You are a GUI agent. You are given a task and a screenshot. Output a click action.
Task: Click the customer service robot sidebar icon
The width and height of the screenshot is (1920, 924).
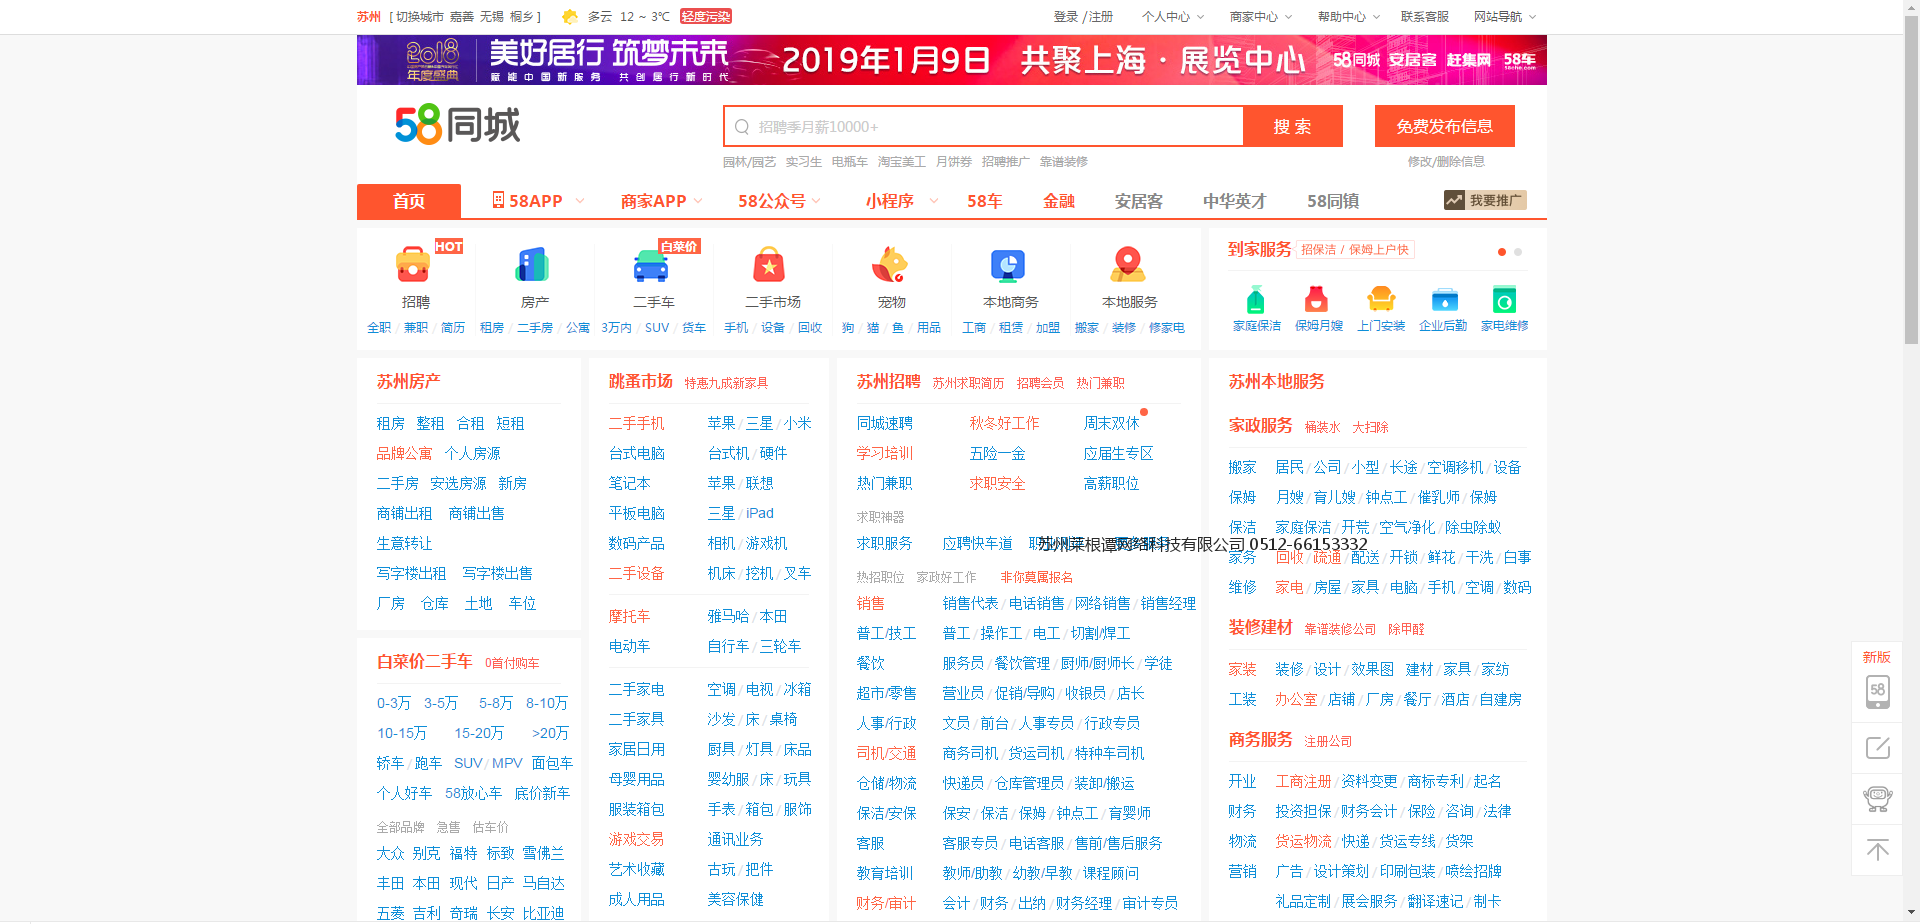pos(1877,799)
